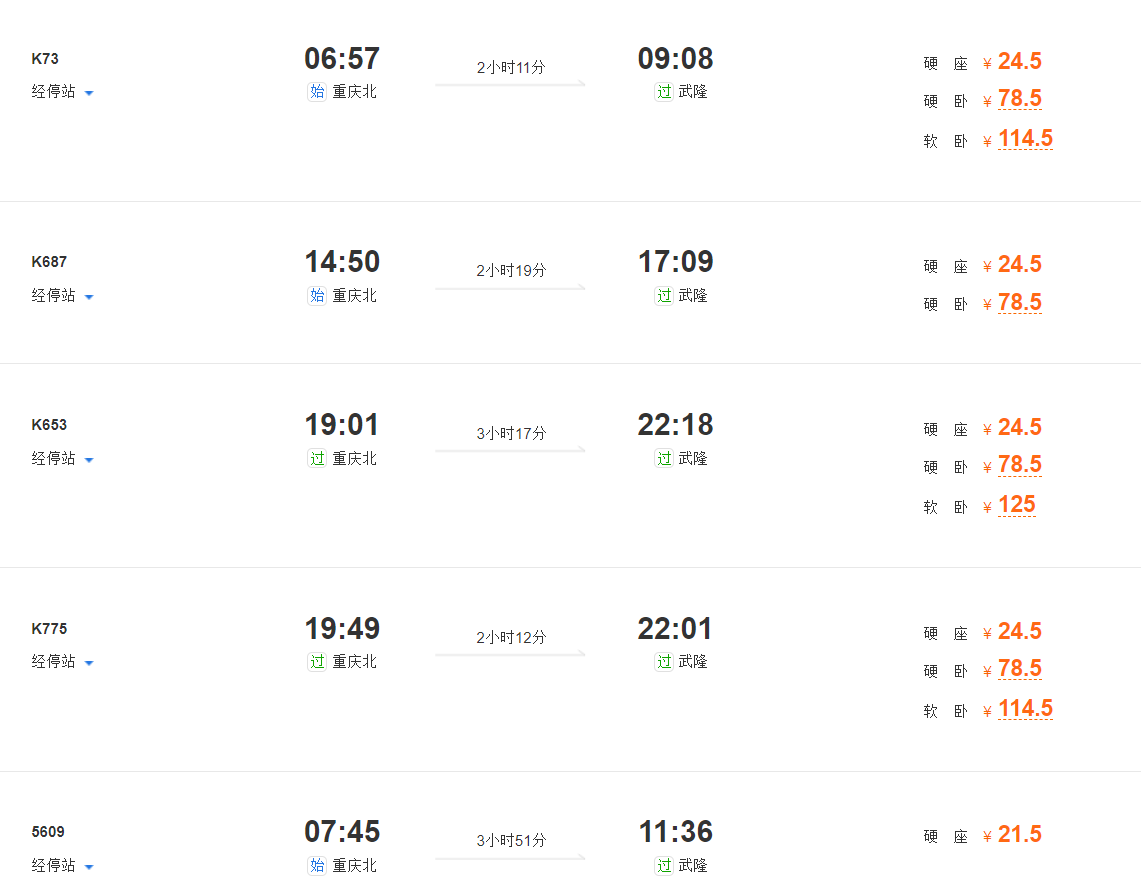Select K73 软卧 price 114.5
Screen dimensions: 1141x894
pos(1025,139)
